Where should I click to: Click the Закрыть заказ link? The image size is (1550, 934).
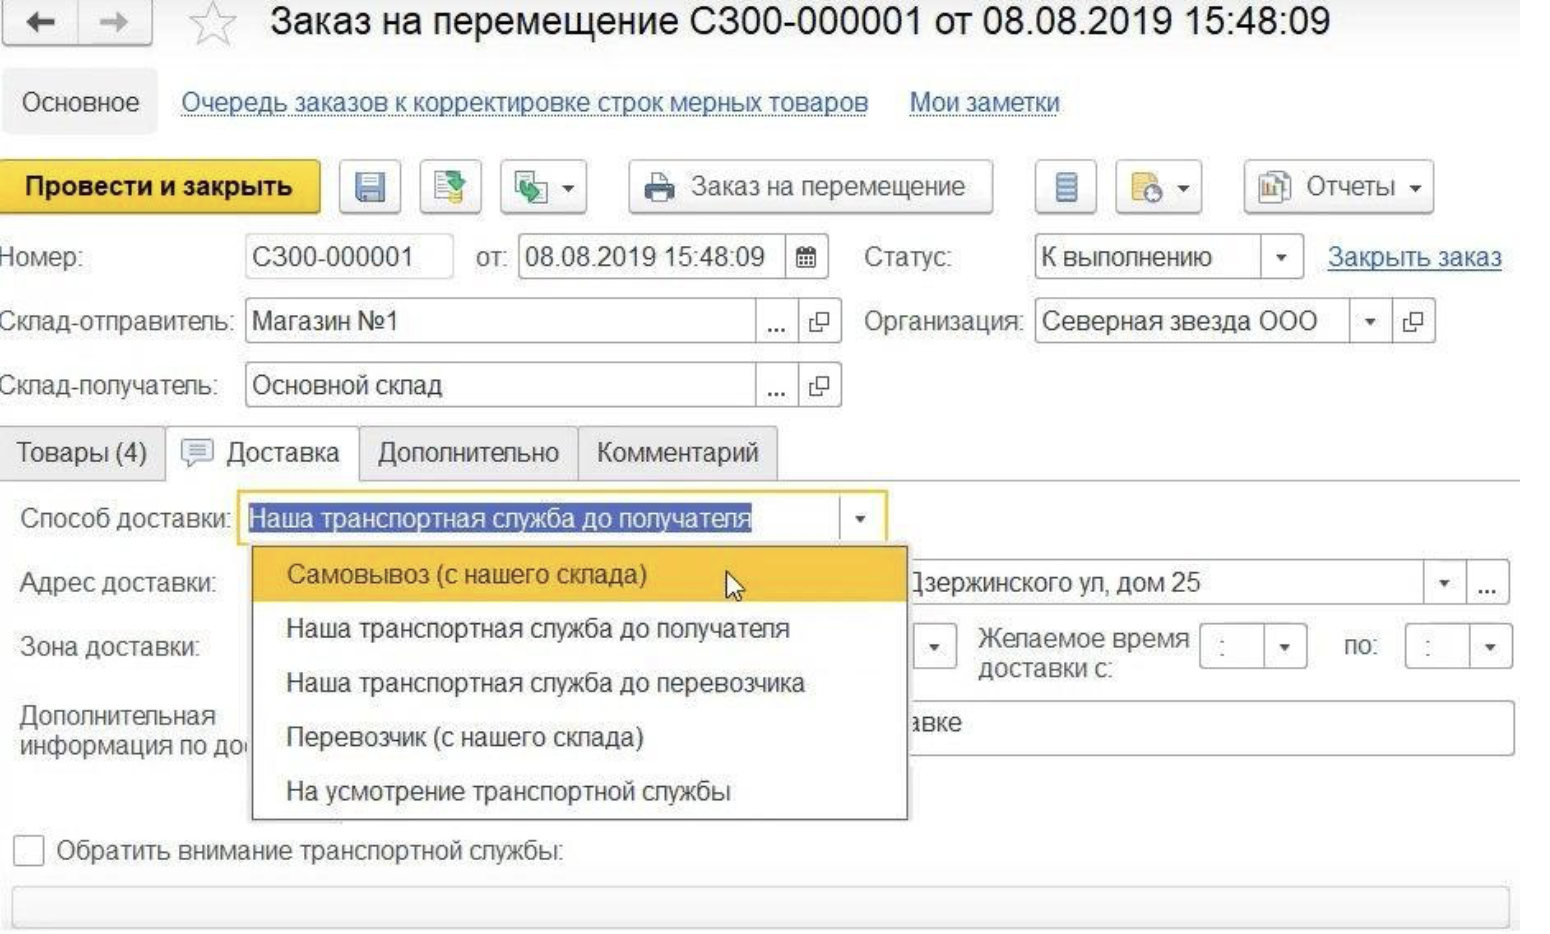pyautogui.click(x=1414, y=258)
